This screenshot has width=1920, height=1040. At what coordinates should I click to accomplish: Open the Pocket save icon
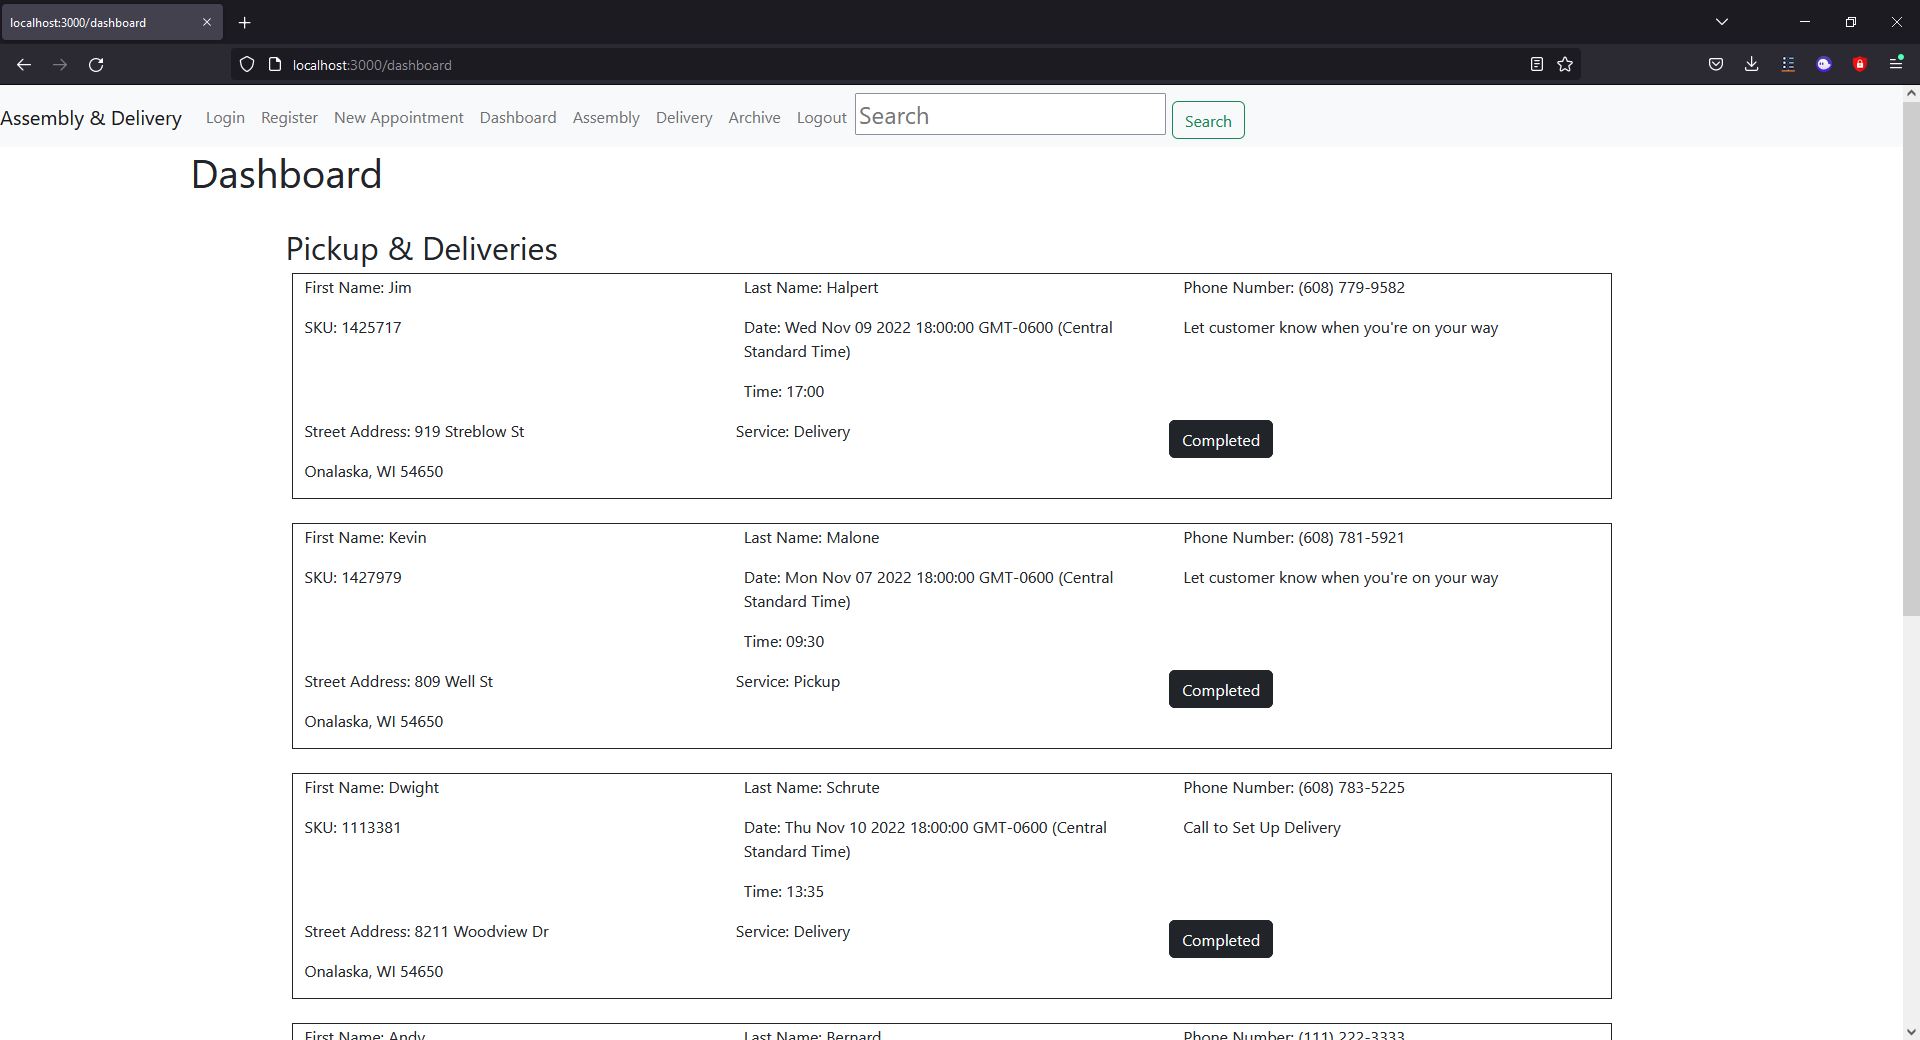click(1716, 65)
